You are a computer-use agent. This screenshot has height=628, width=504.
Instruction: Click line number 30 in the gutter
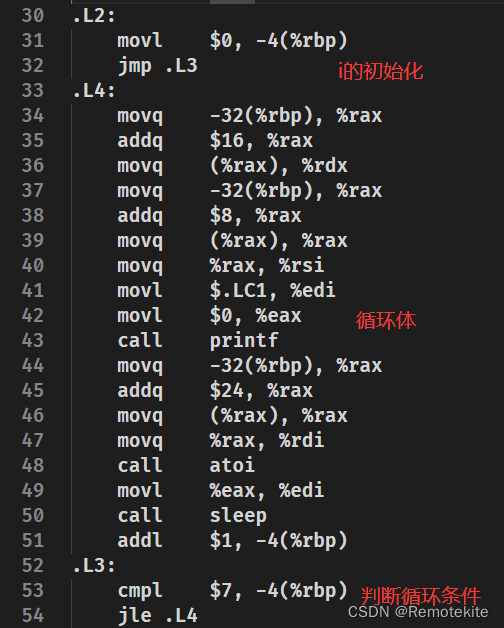32,16
